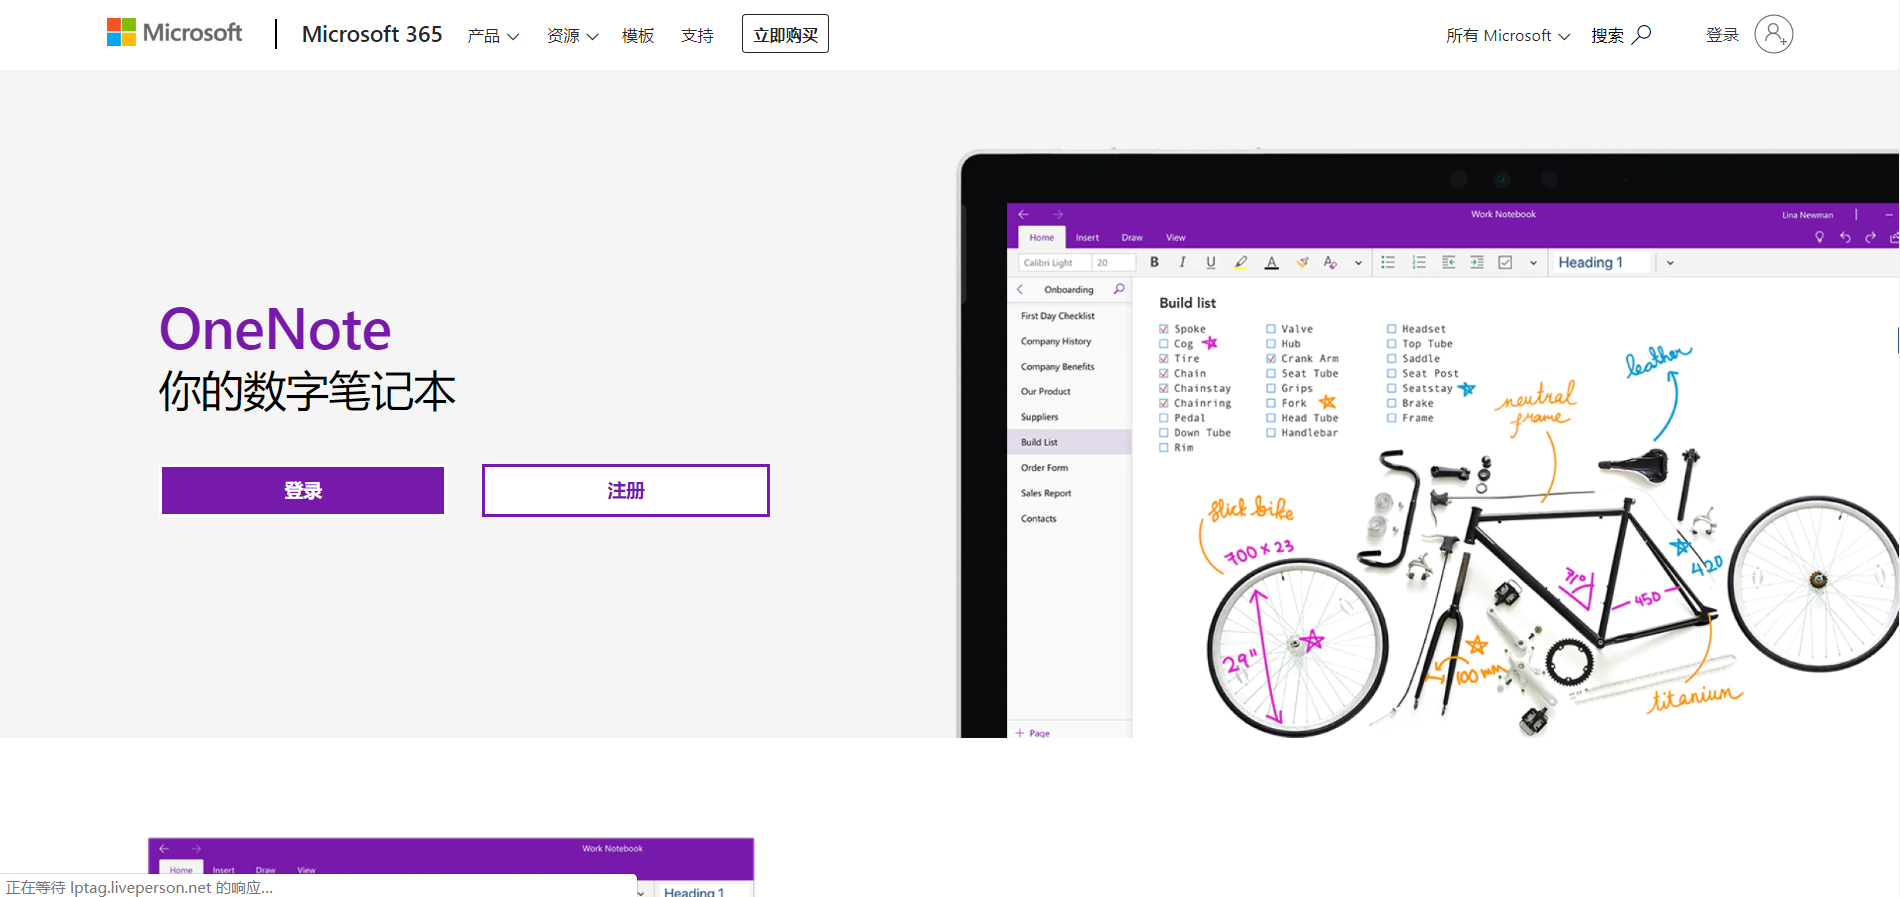Expand more font formatting options chevron
Screen dimensions: 1900x897
pos(1358,263)
